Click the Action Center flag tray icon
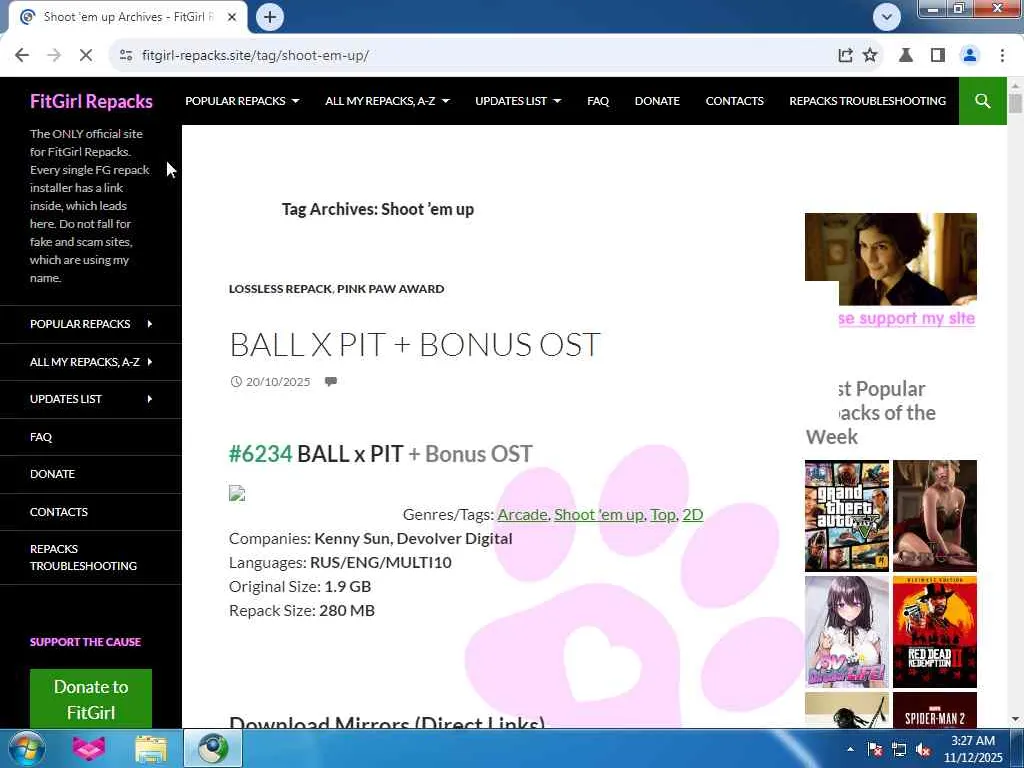 pyautogui.click(x=874, y=749)
